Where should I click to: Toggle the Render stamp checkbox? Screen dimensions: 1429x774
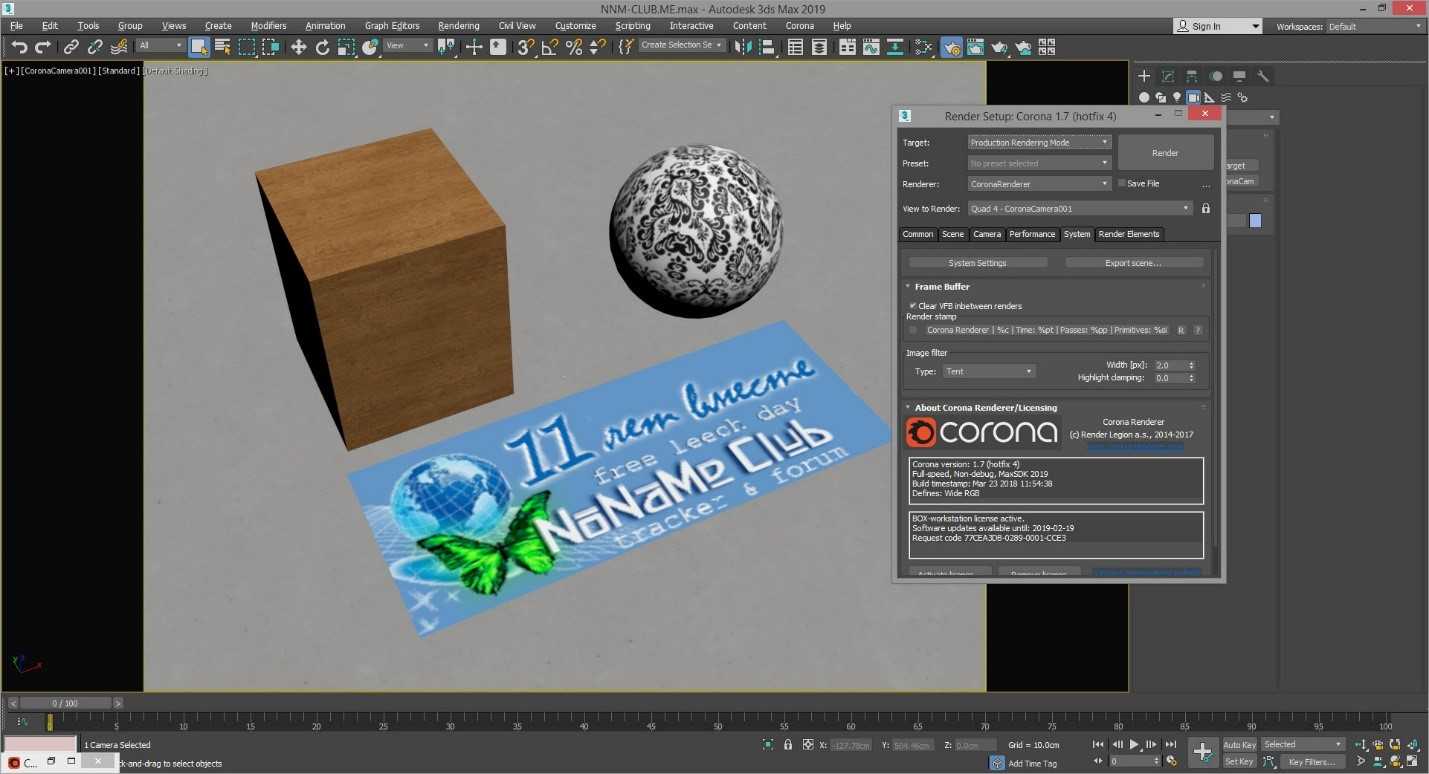point(913,330)
